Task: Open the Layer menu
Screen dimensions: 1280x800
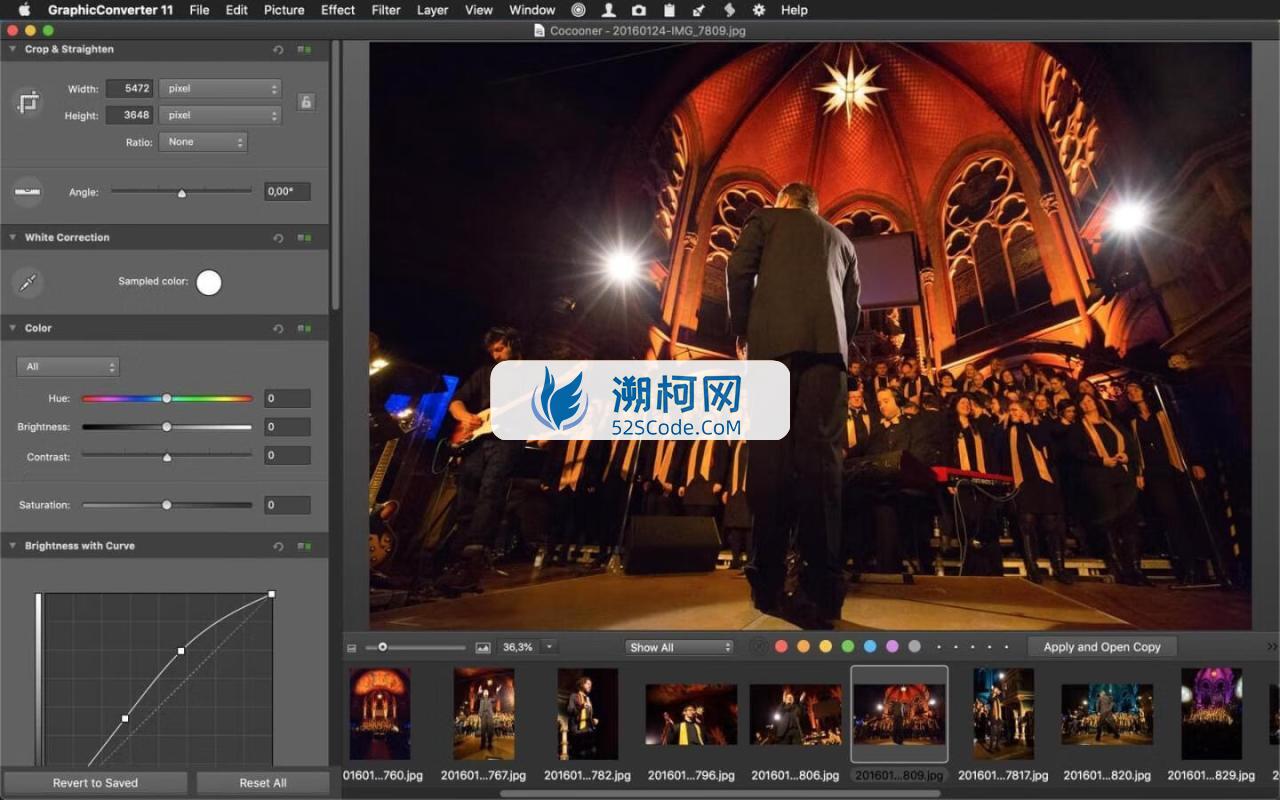Action: click(x=432, y=10)
